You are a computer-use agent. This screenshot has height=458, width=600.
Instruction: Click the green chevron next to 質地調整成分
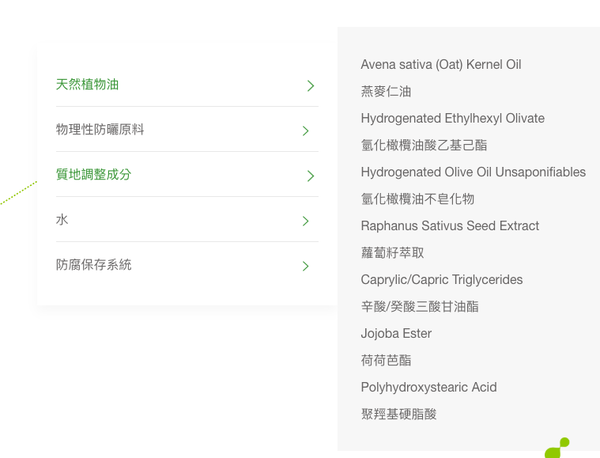click(310, 176)
